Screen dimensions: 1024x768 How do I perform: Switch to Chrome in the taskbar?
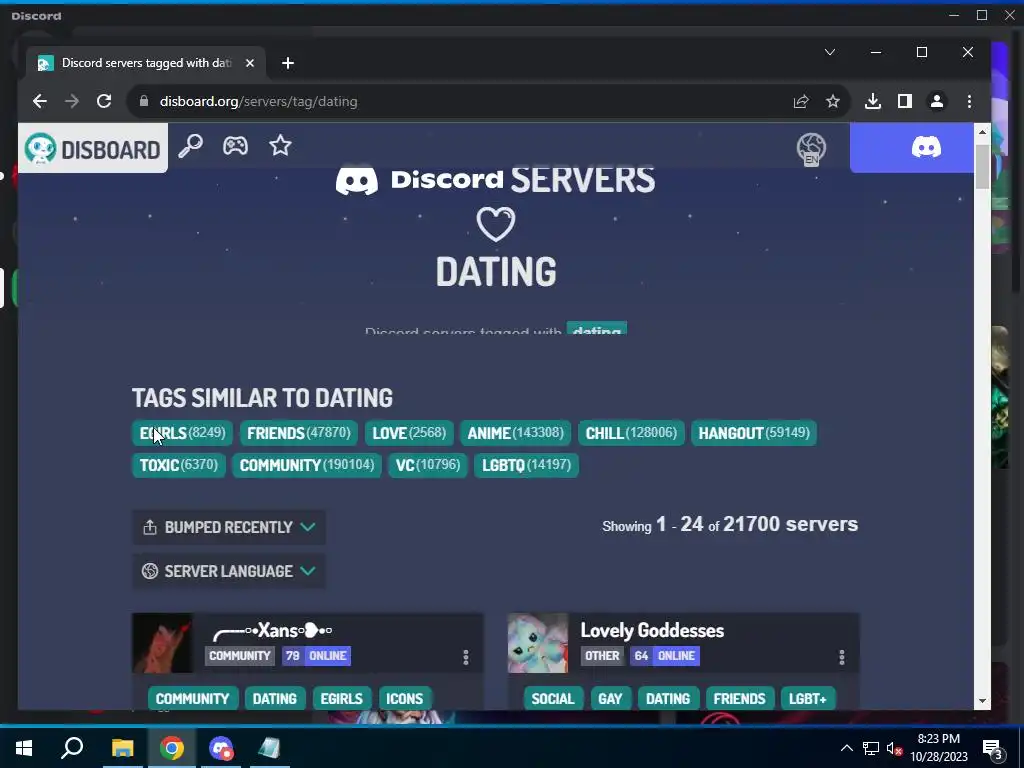[172, 748]
